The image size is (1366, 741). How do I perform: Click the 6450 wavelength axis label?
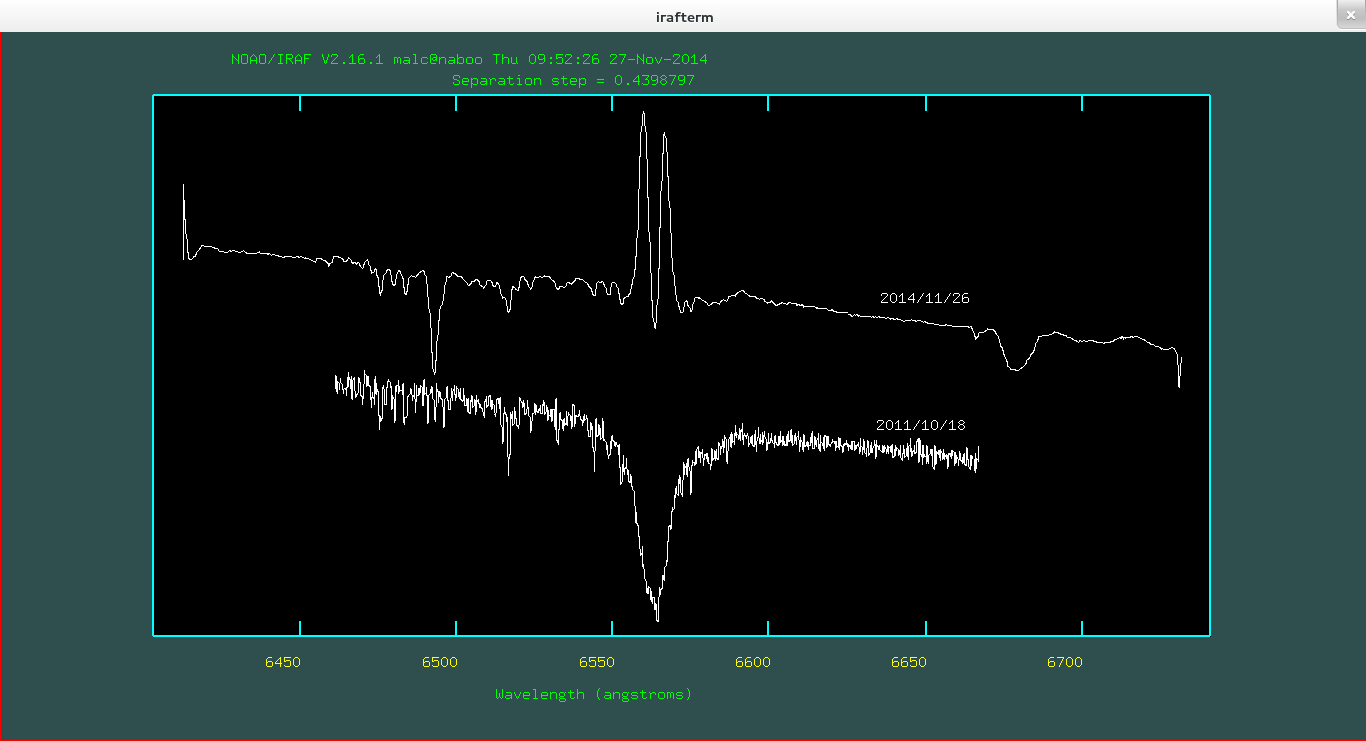click(283, 662)
